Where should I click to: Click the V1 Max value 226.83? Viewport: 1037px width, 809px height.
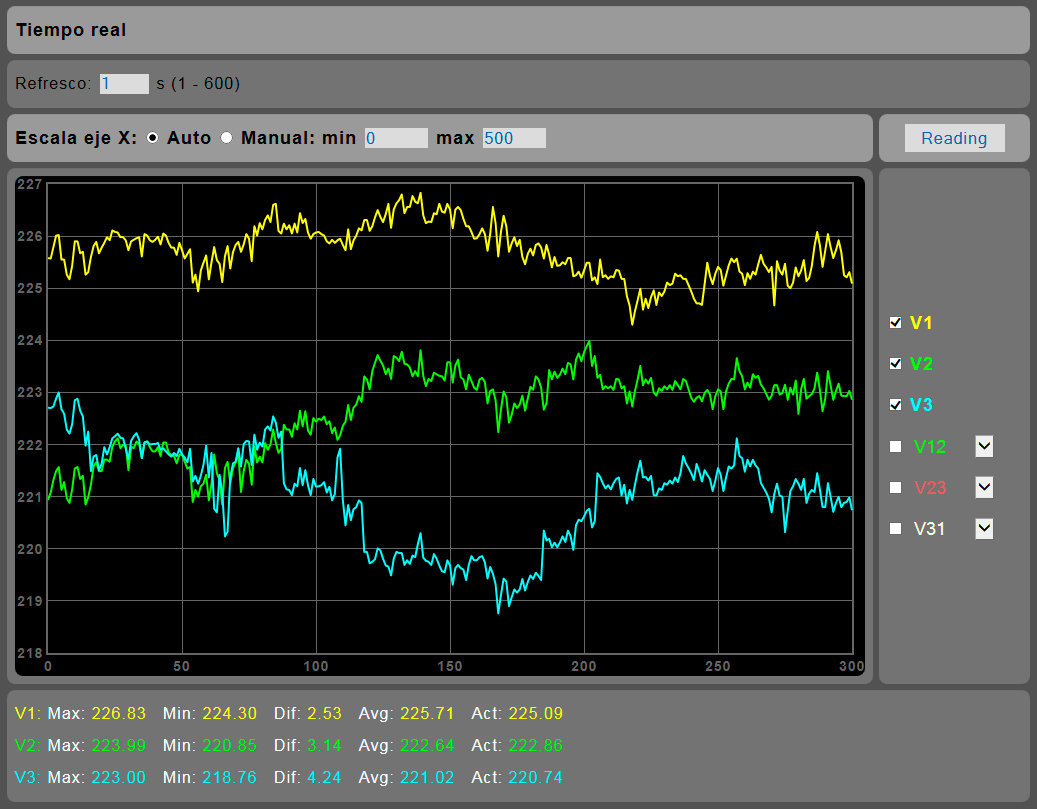coord(118,713)
